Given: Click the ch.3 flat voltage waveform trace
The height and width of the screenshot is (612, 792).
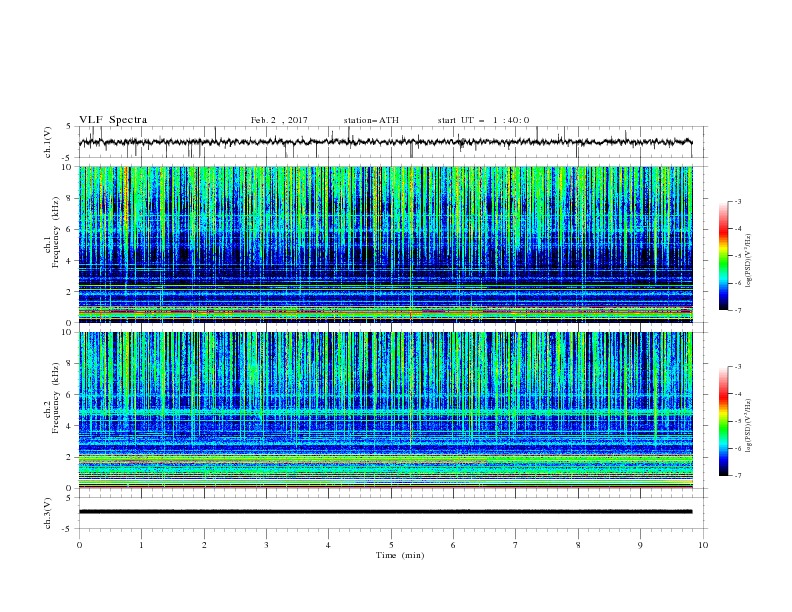Looking at the screenshot, I should (x=385, y=512).
